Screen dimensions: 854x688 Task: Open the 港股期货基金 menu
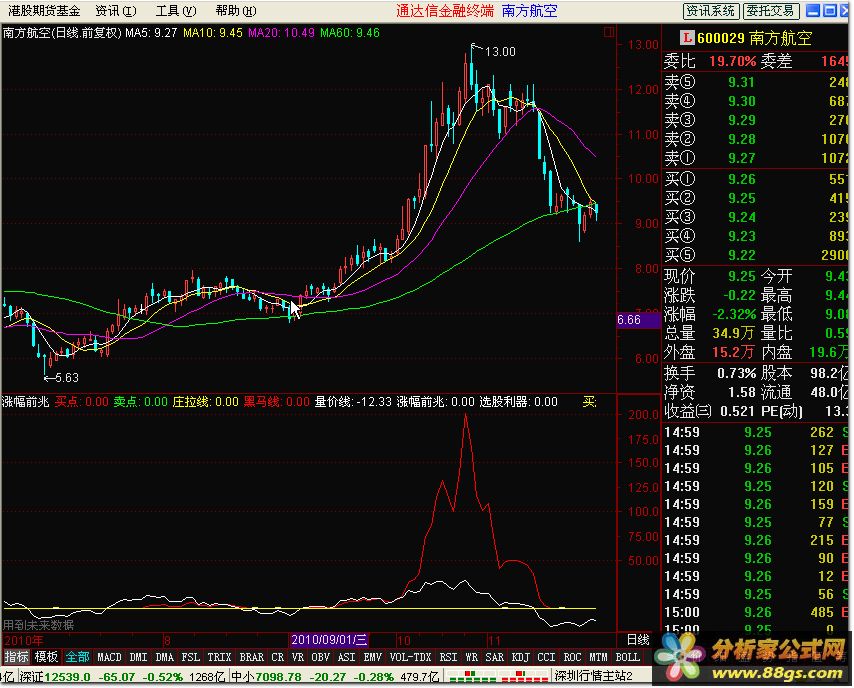[x=44, y=11]
